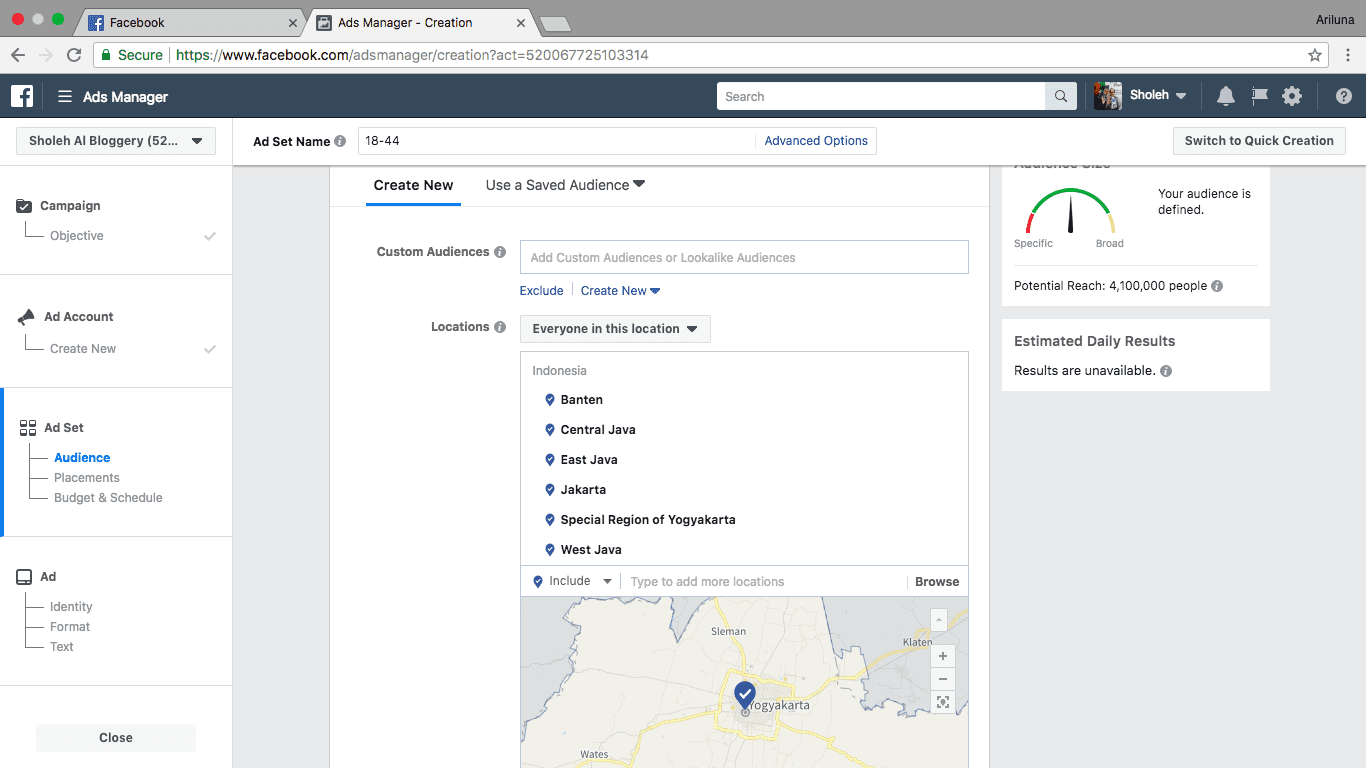This screenshot has width=1366, height=768.
Task: Open Use a Saved Audience dropdown
Action: coord(565,185)
